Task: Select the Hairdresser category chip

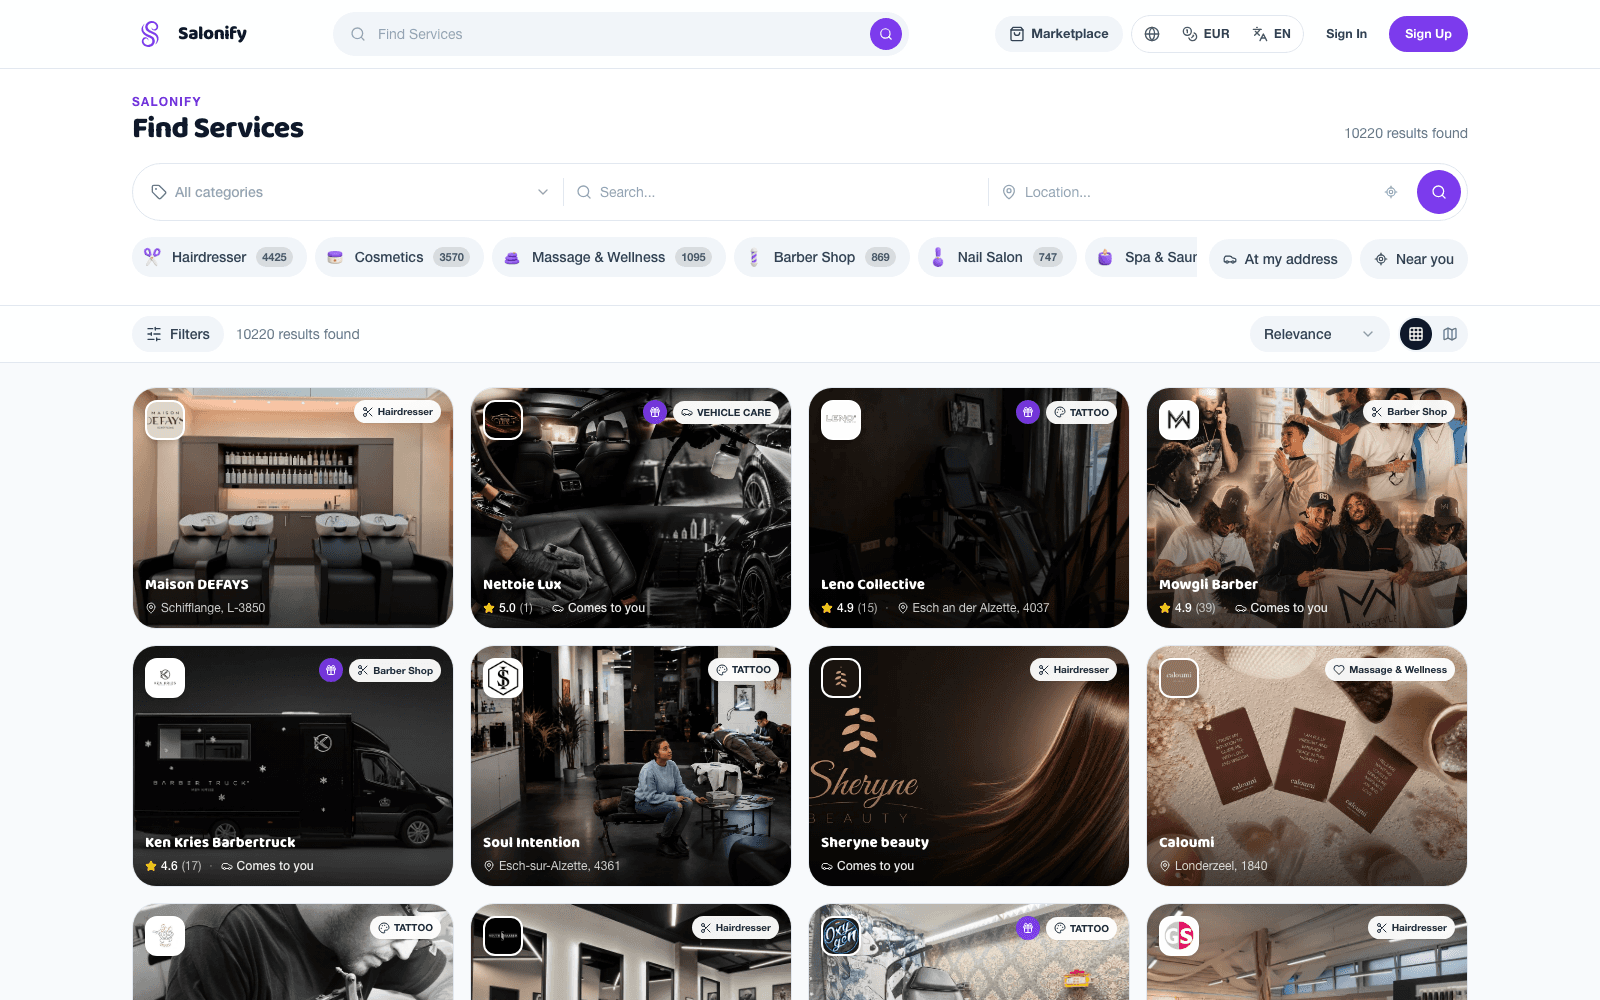Action: click(220, 257)
